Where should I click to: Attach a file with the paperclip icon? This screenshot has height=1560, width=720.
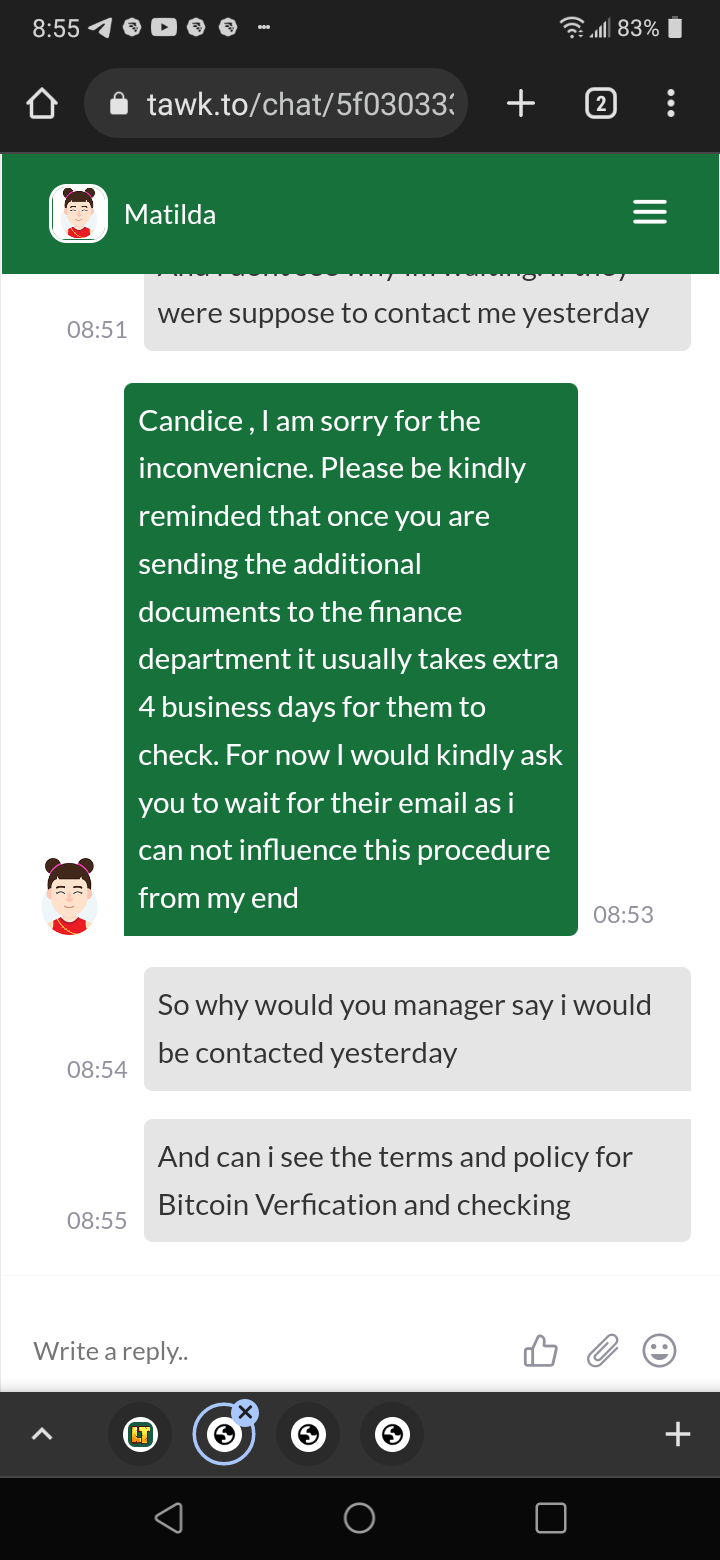point(602,1351)
